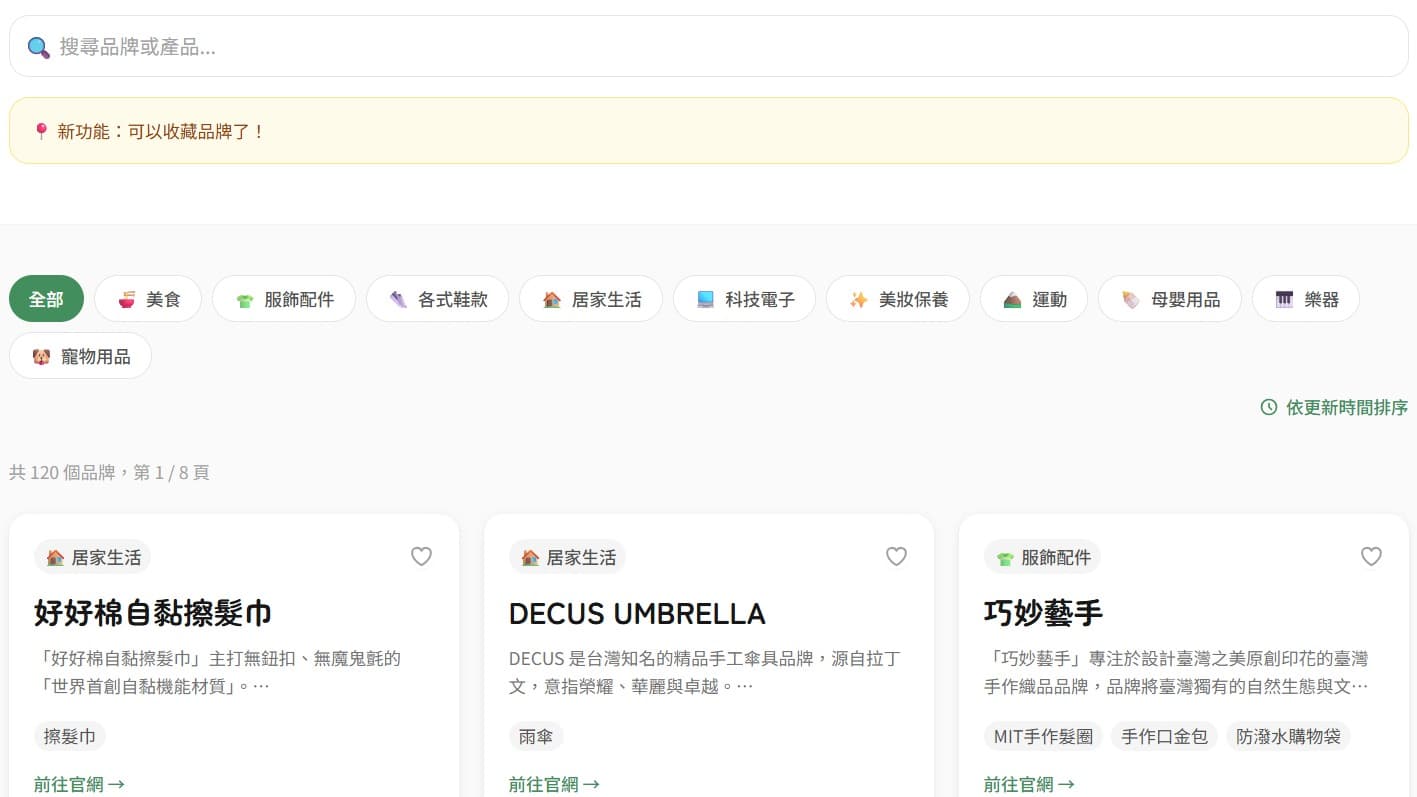
Task: Filter by 各式鞋款 category
Action: pyautogui.click(x=437, y=299)
